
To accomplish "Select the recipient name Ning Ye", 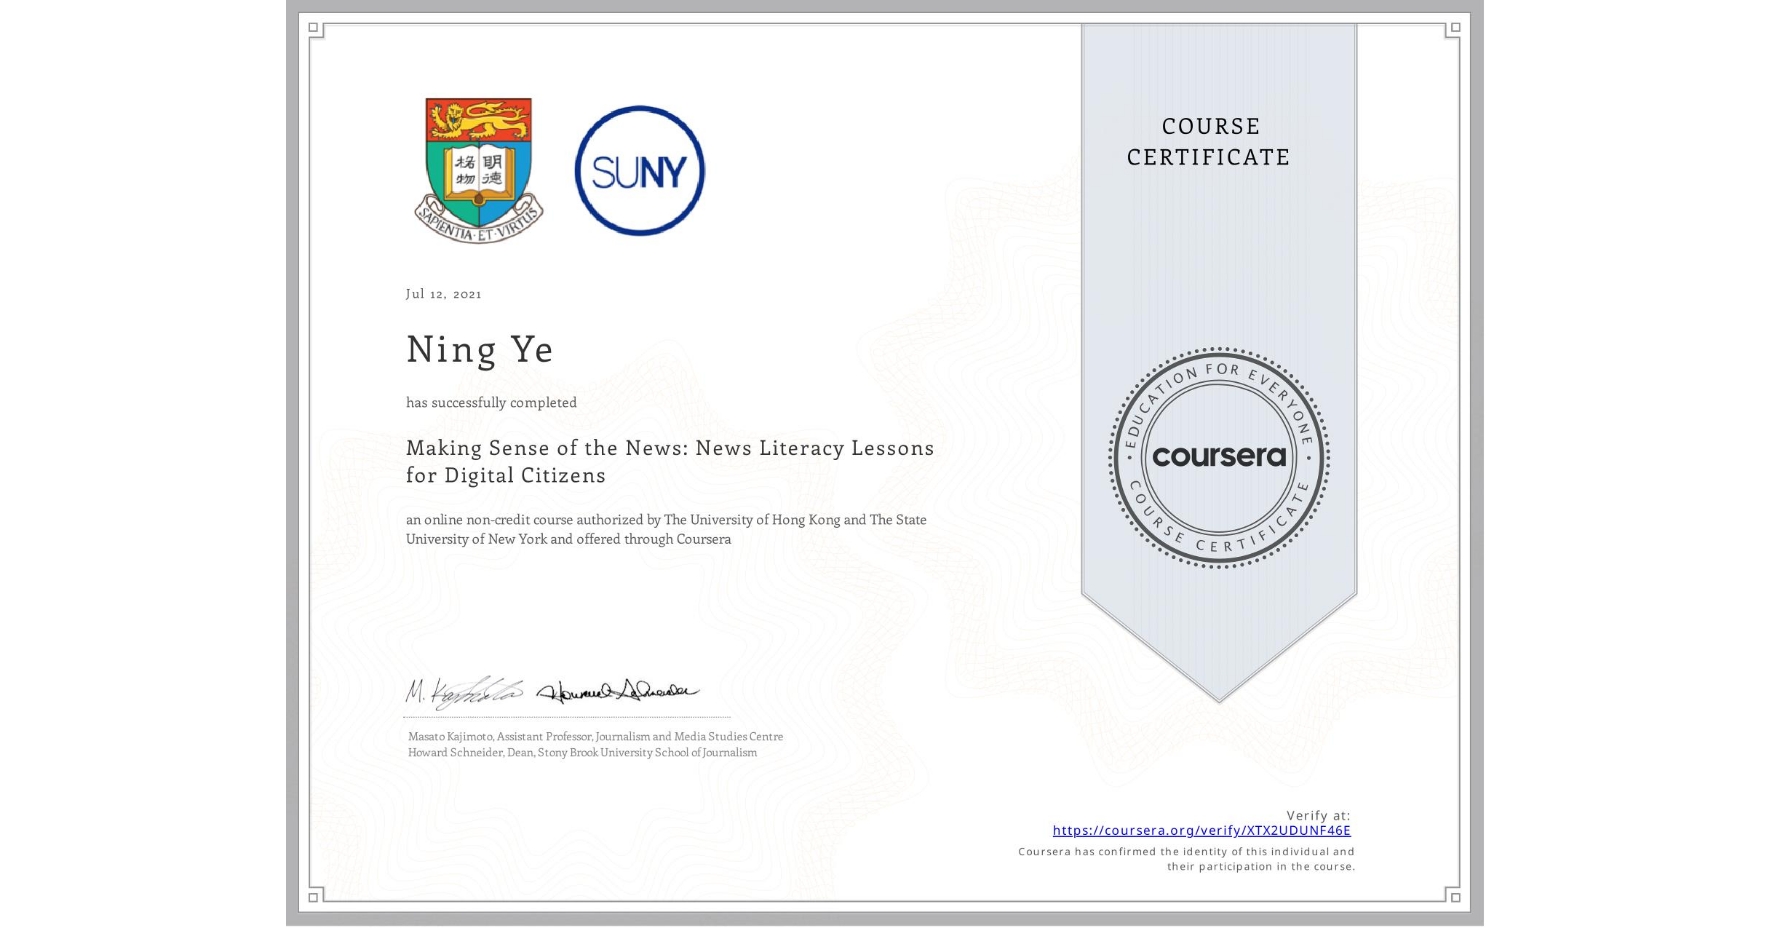I will tap(480, 349).
